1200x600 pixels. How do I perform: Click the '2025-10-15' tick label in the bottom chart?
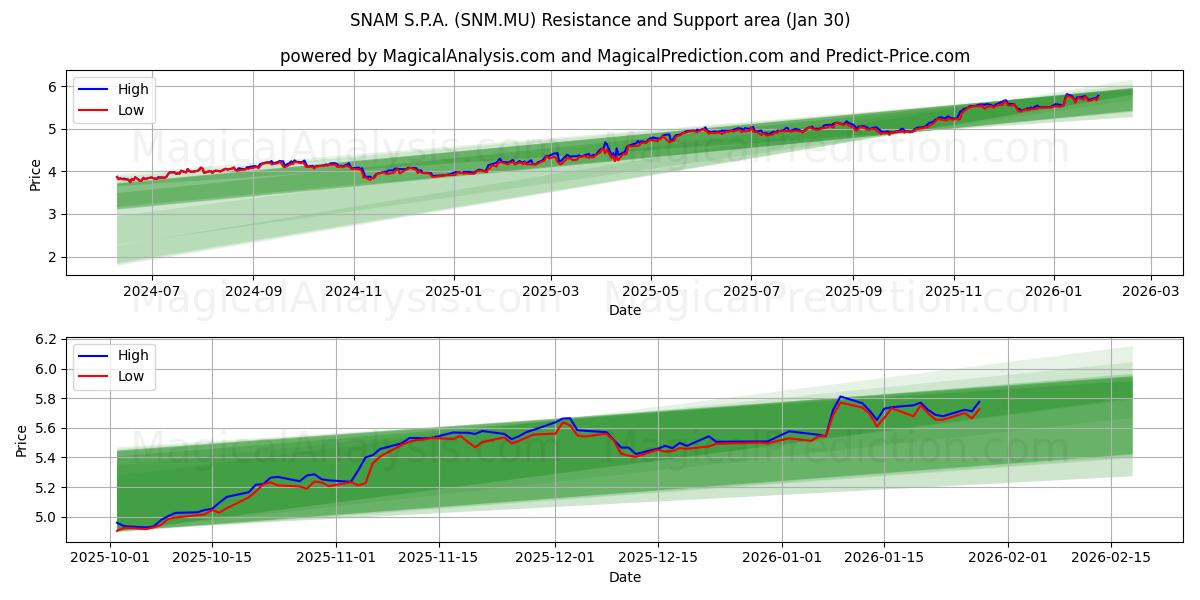(212, 557)
